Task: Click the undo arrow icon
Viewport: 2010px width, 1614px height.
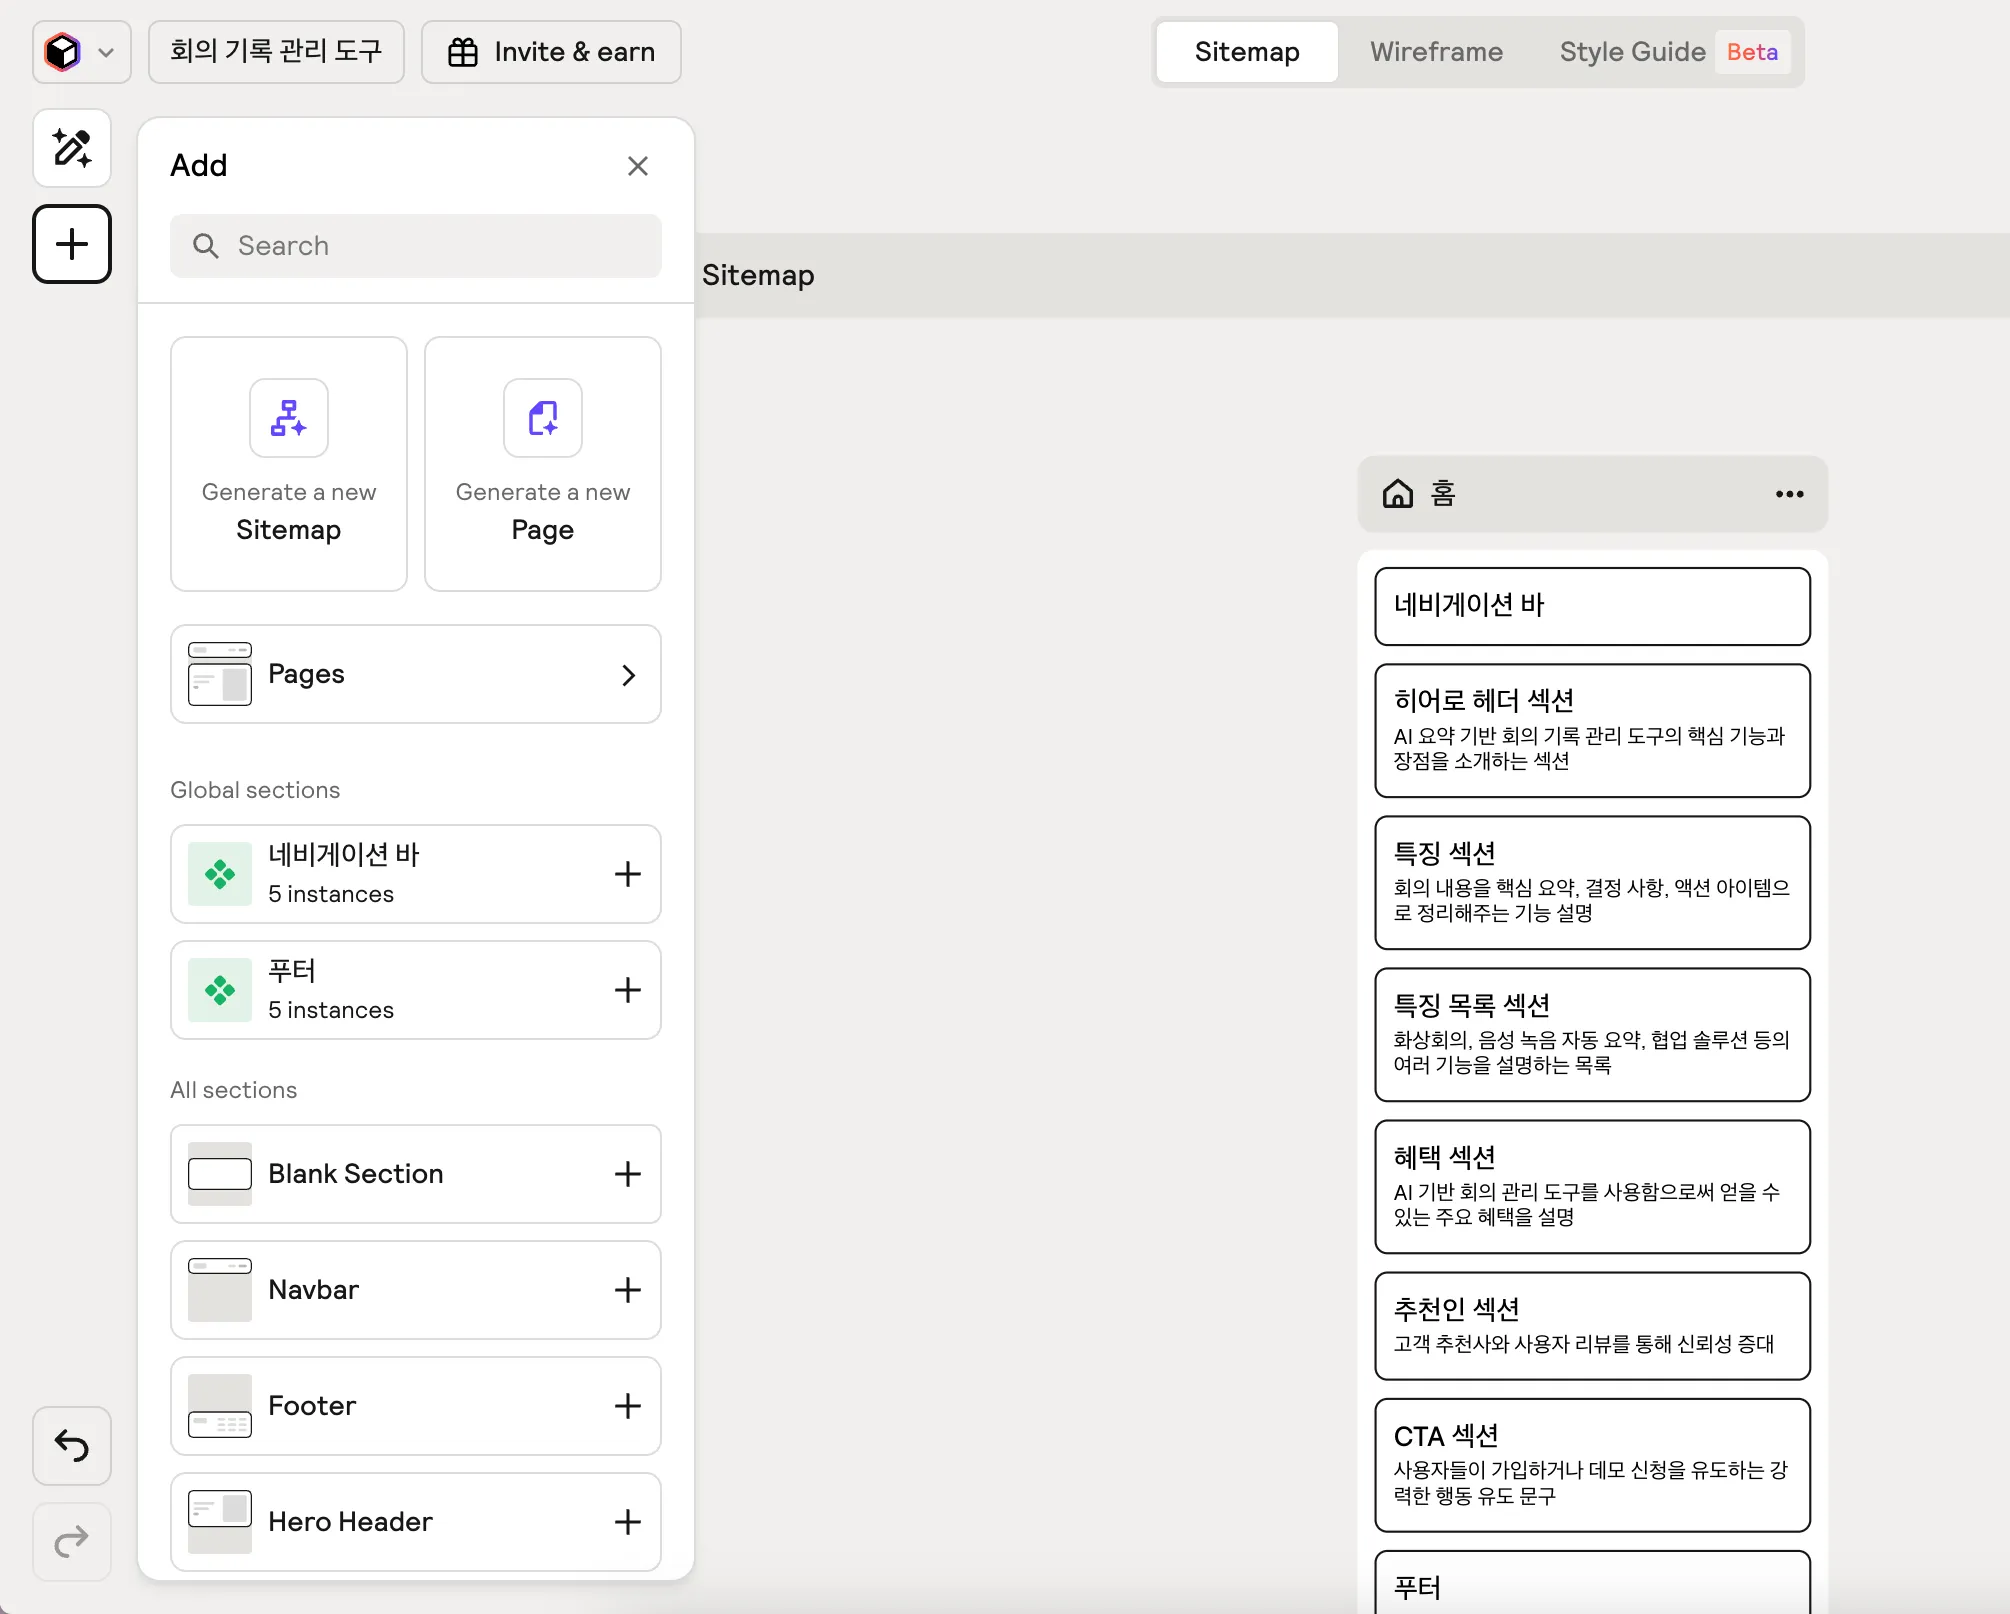Action: 72,1445
